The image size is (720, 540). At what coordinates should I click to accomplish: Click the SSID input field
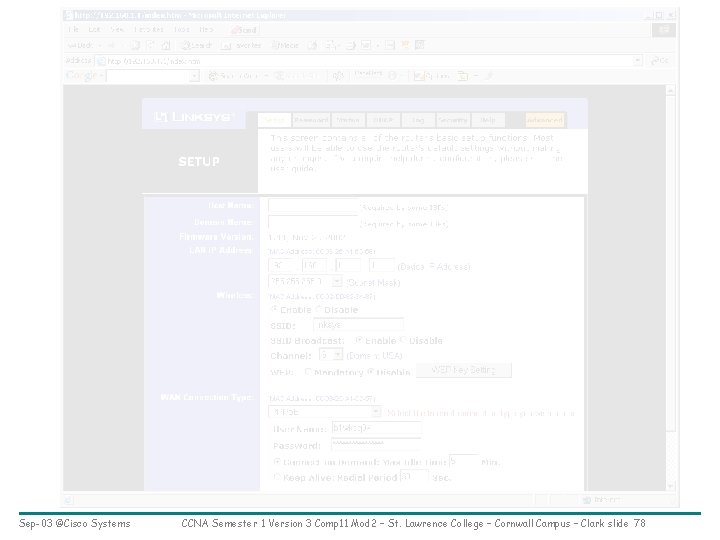358,325
